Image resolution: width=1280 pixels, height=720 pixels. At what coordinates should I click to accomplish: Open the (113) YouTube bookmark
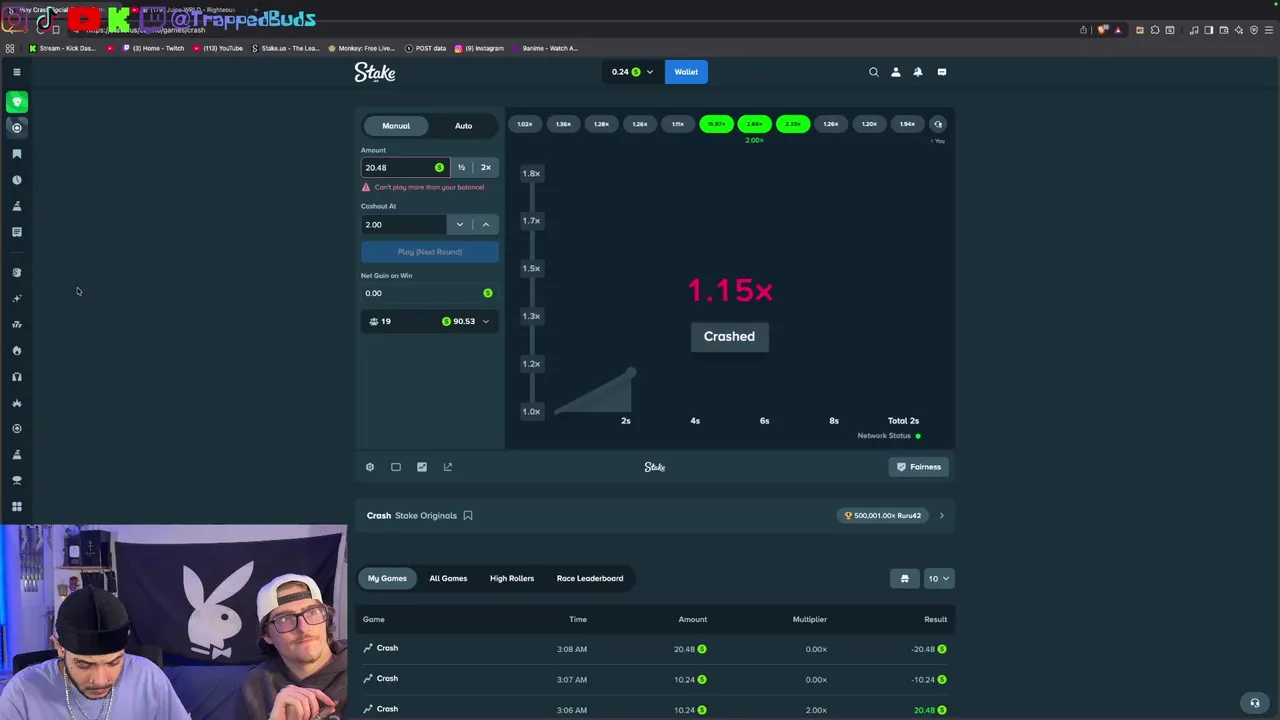click(x=218, y=48)
